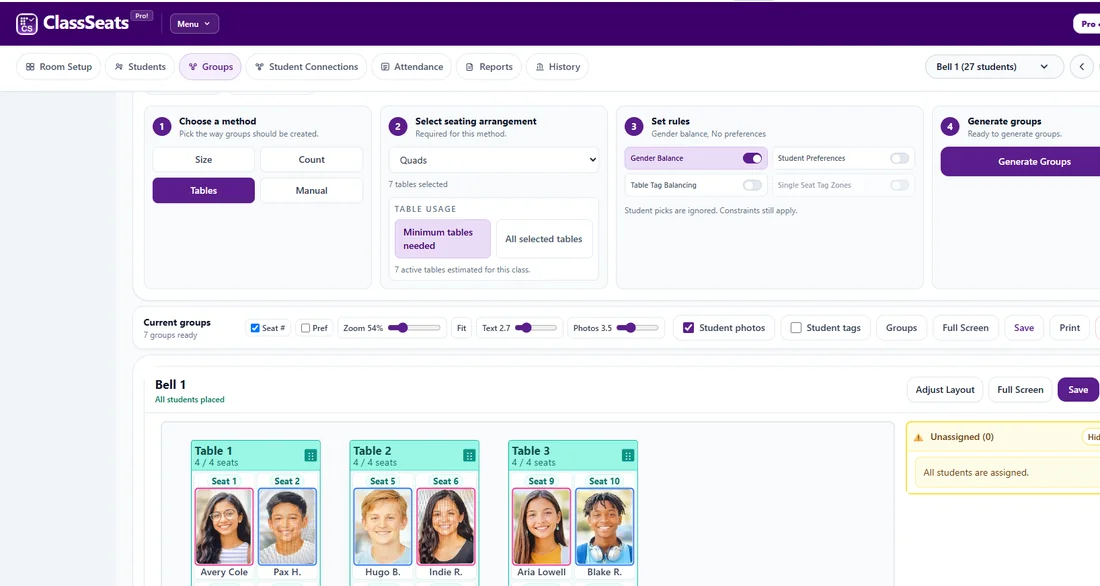This screenshot has width=1100, height=586.
Task: Select Indie R.'s student photo
Action: 445,526
